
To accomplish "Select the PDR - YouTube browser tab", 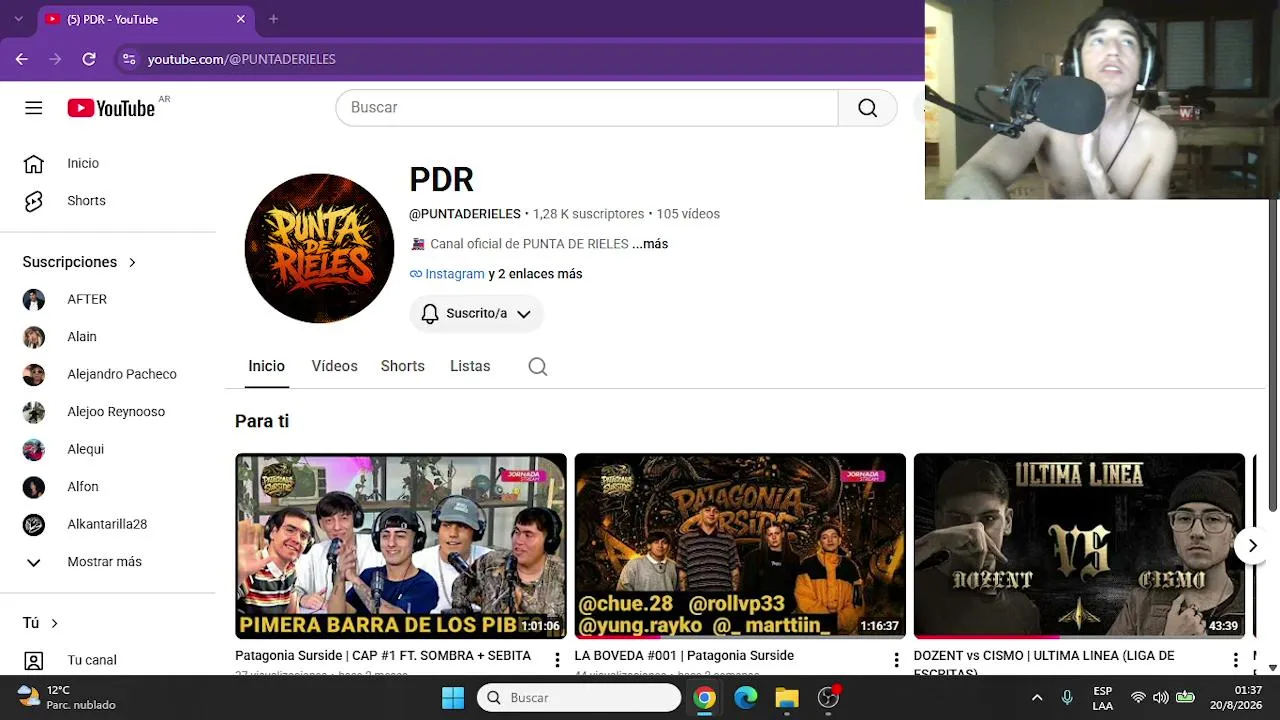I will [146, 19].
